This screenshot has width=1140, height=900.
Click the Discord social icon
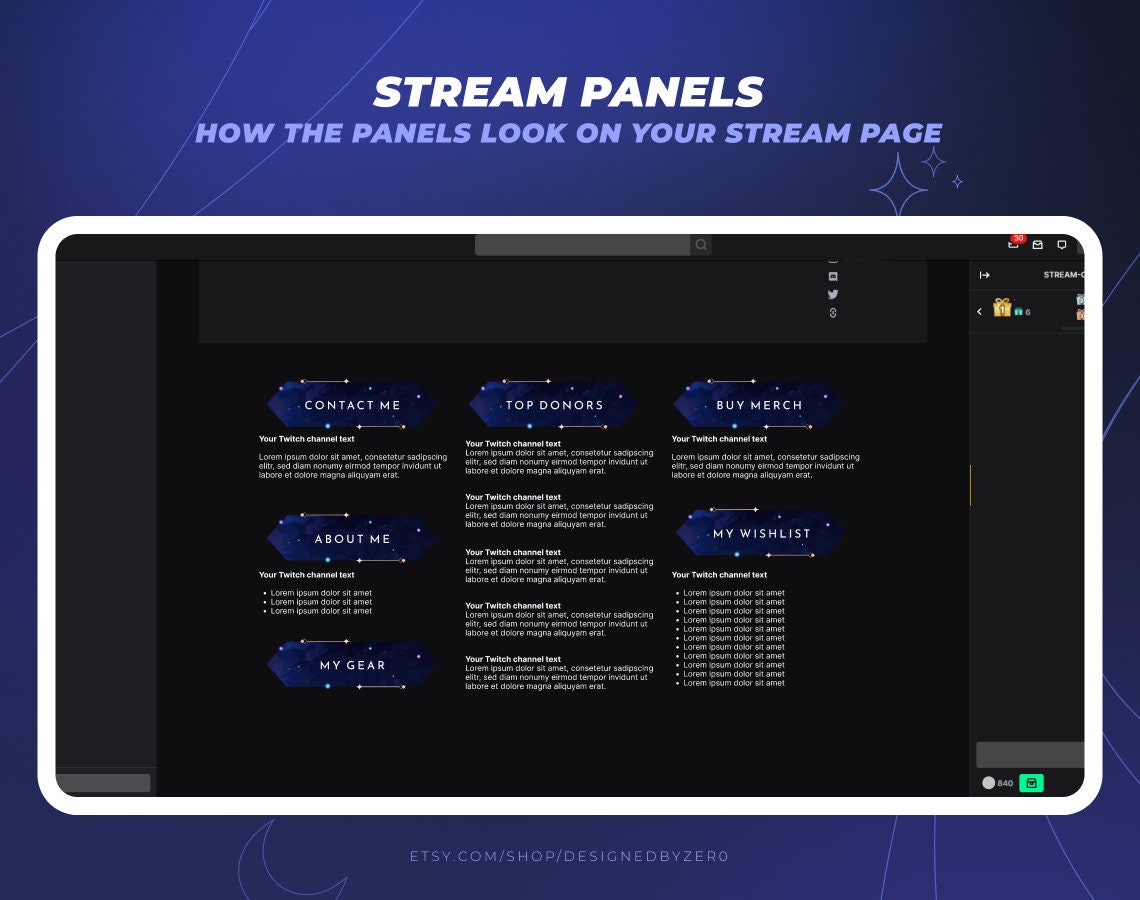pos(832,276)
